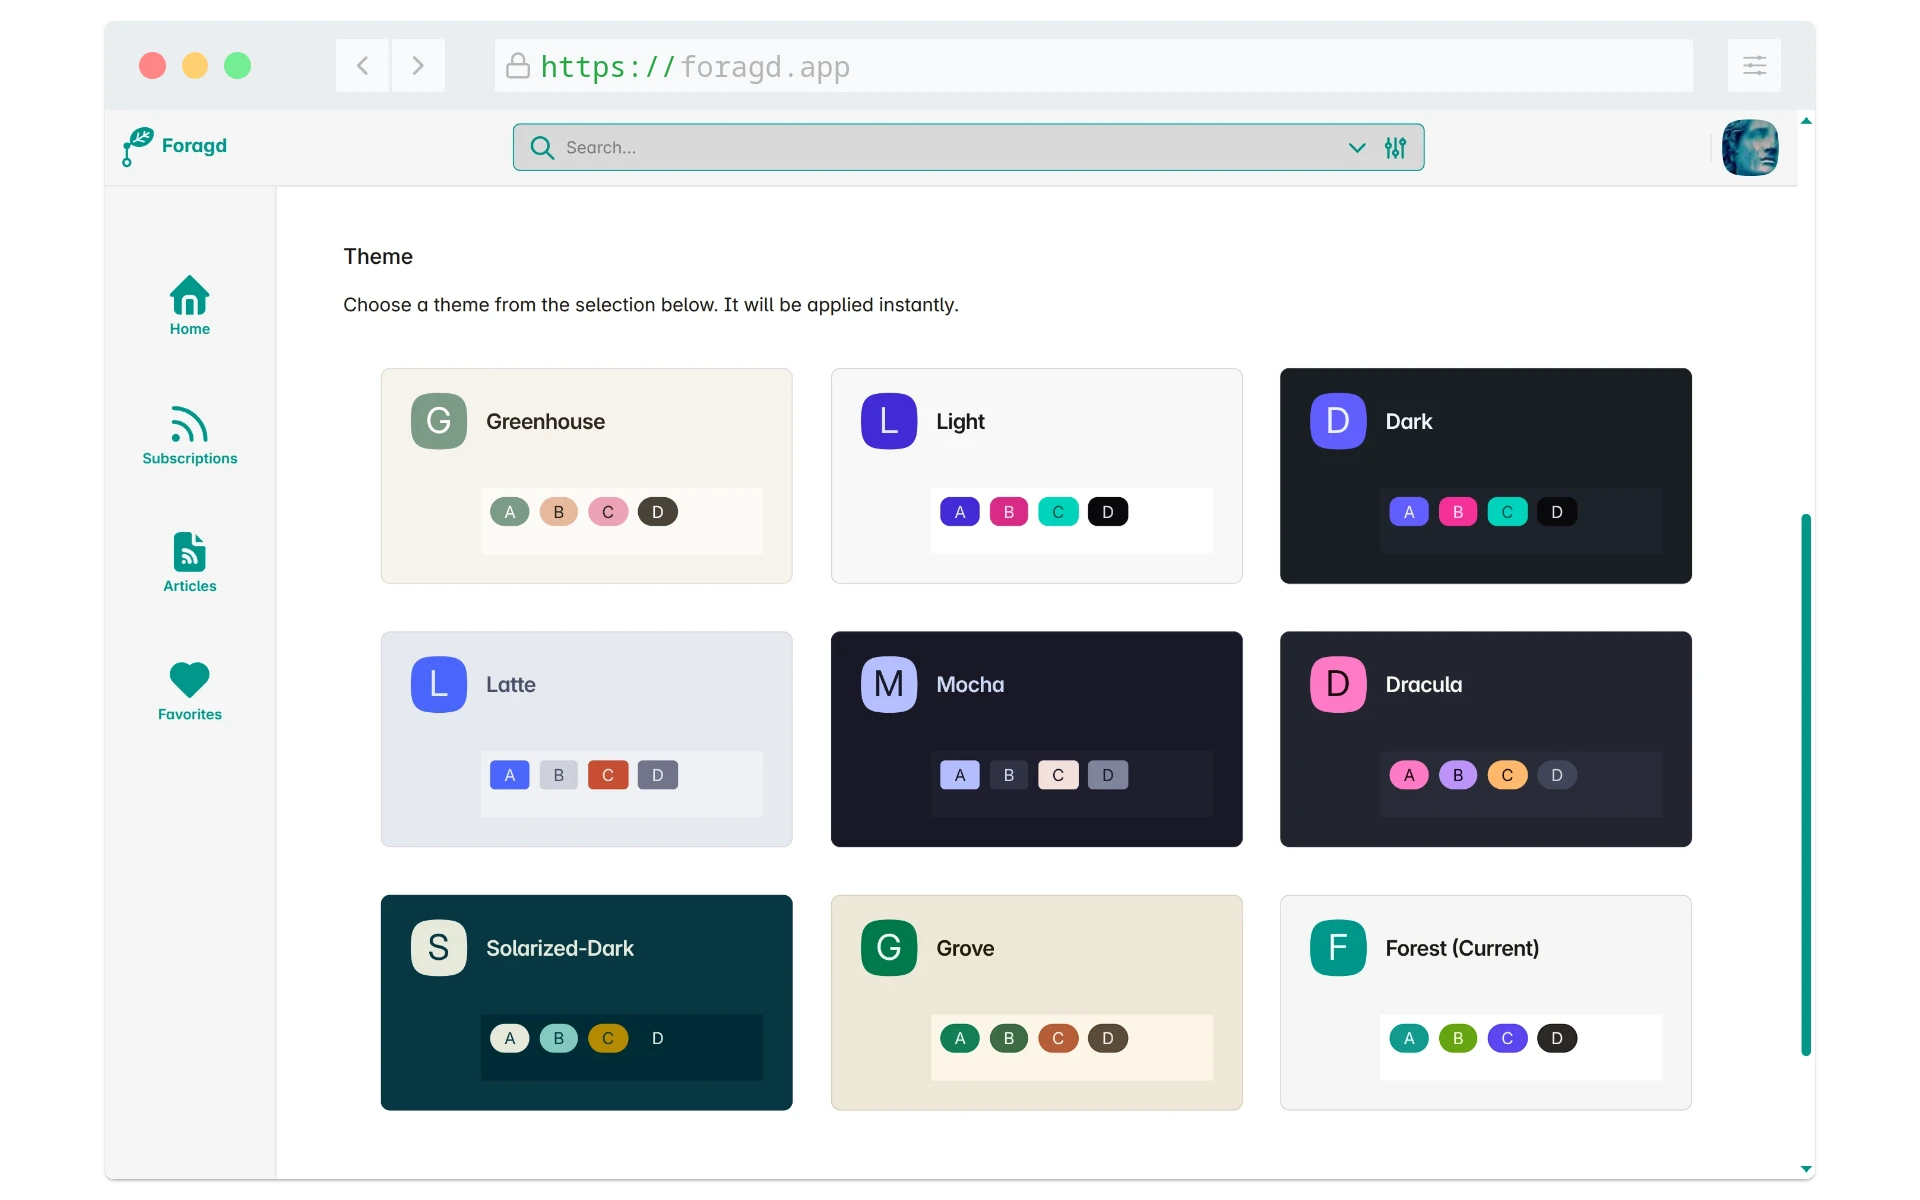This screenshot has width=1920, height=1200.
Task: Click the Forest (Current) theme card
Action: (1486, 1003)
